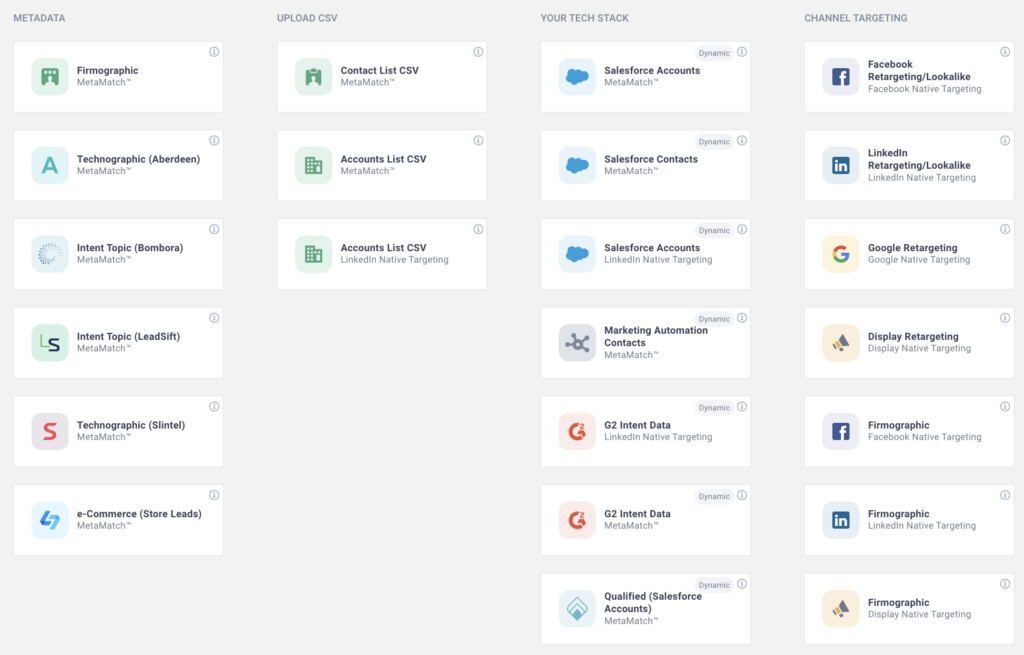Show info for Display Retargeting card

1005,318
